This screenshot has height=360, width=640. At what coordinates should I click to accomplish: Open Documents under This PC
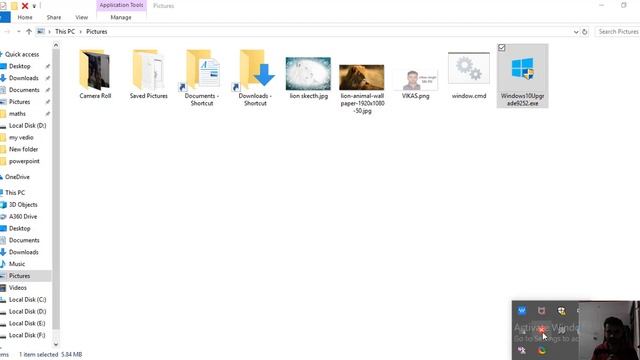point(24,240)
